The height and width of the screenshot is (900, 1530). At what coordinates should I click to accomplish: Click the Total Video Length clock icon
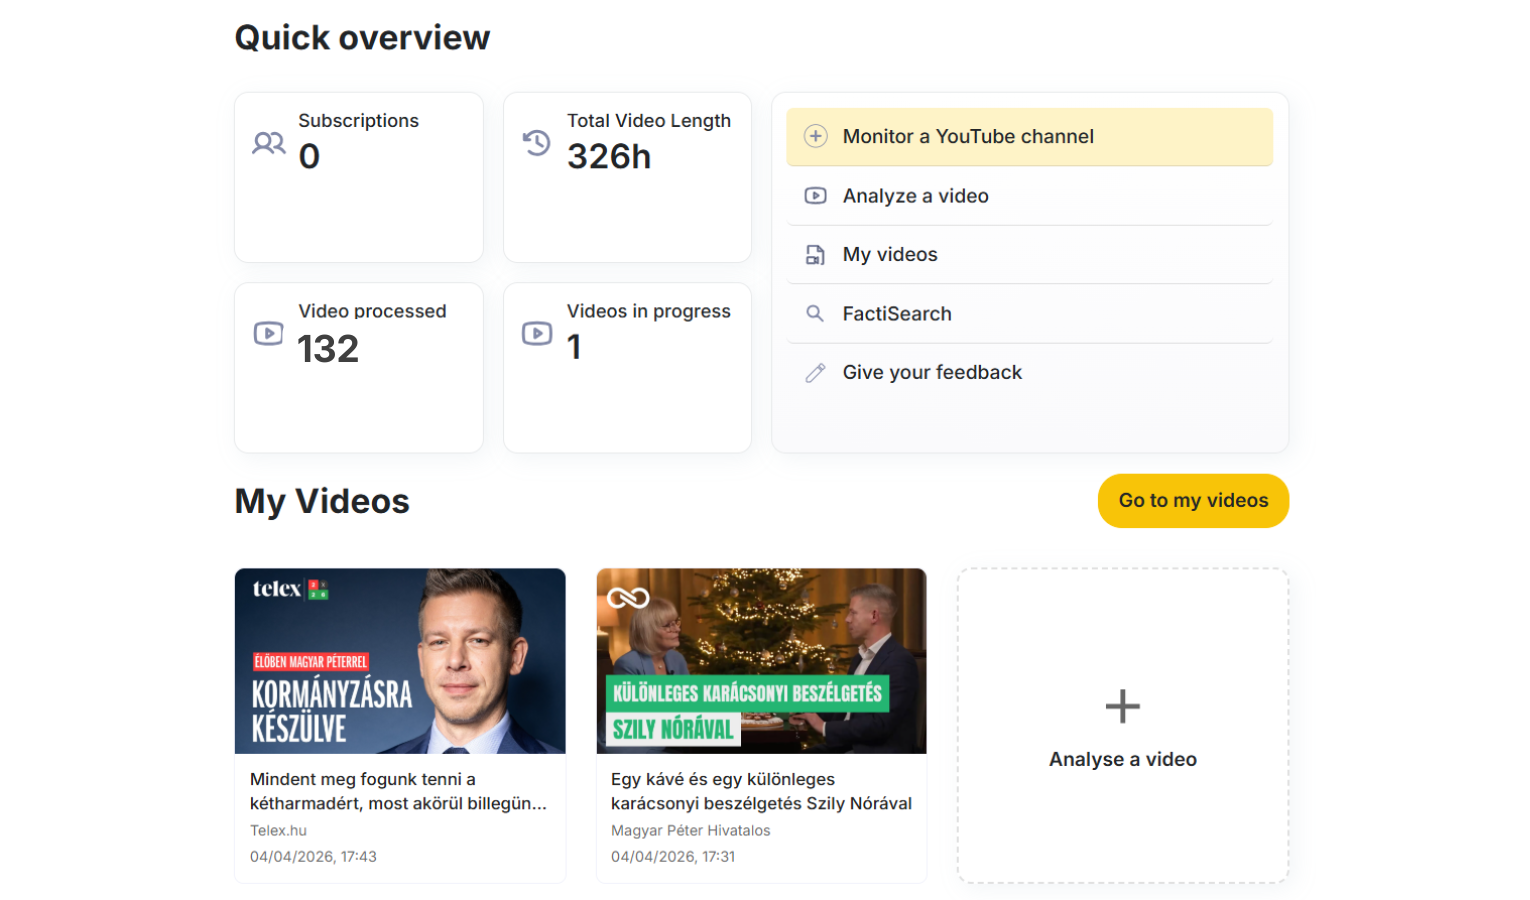pyautogui.click(x=537, y=143)
